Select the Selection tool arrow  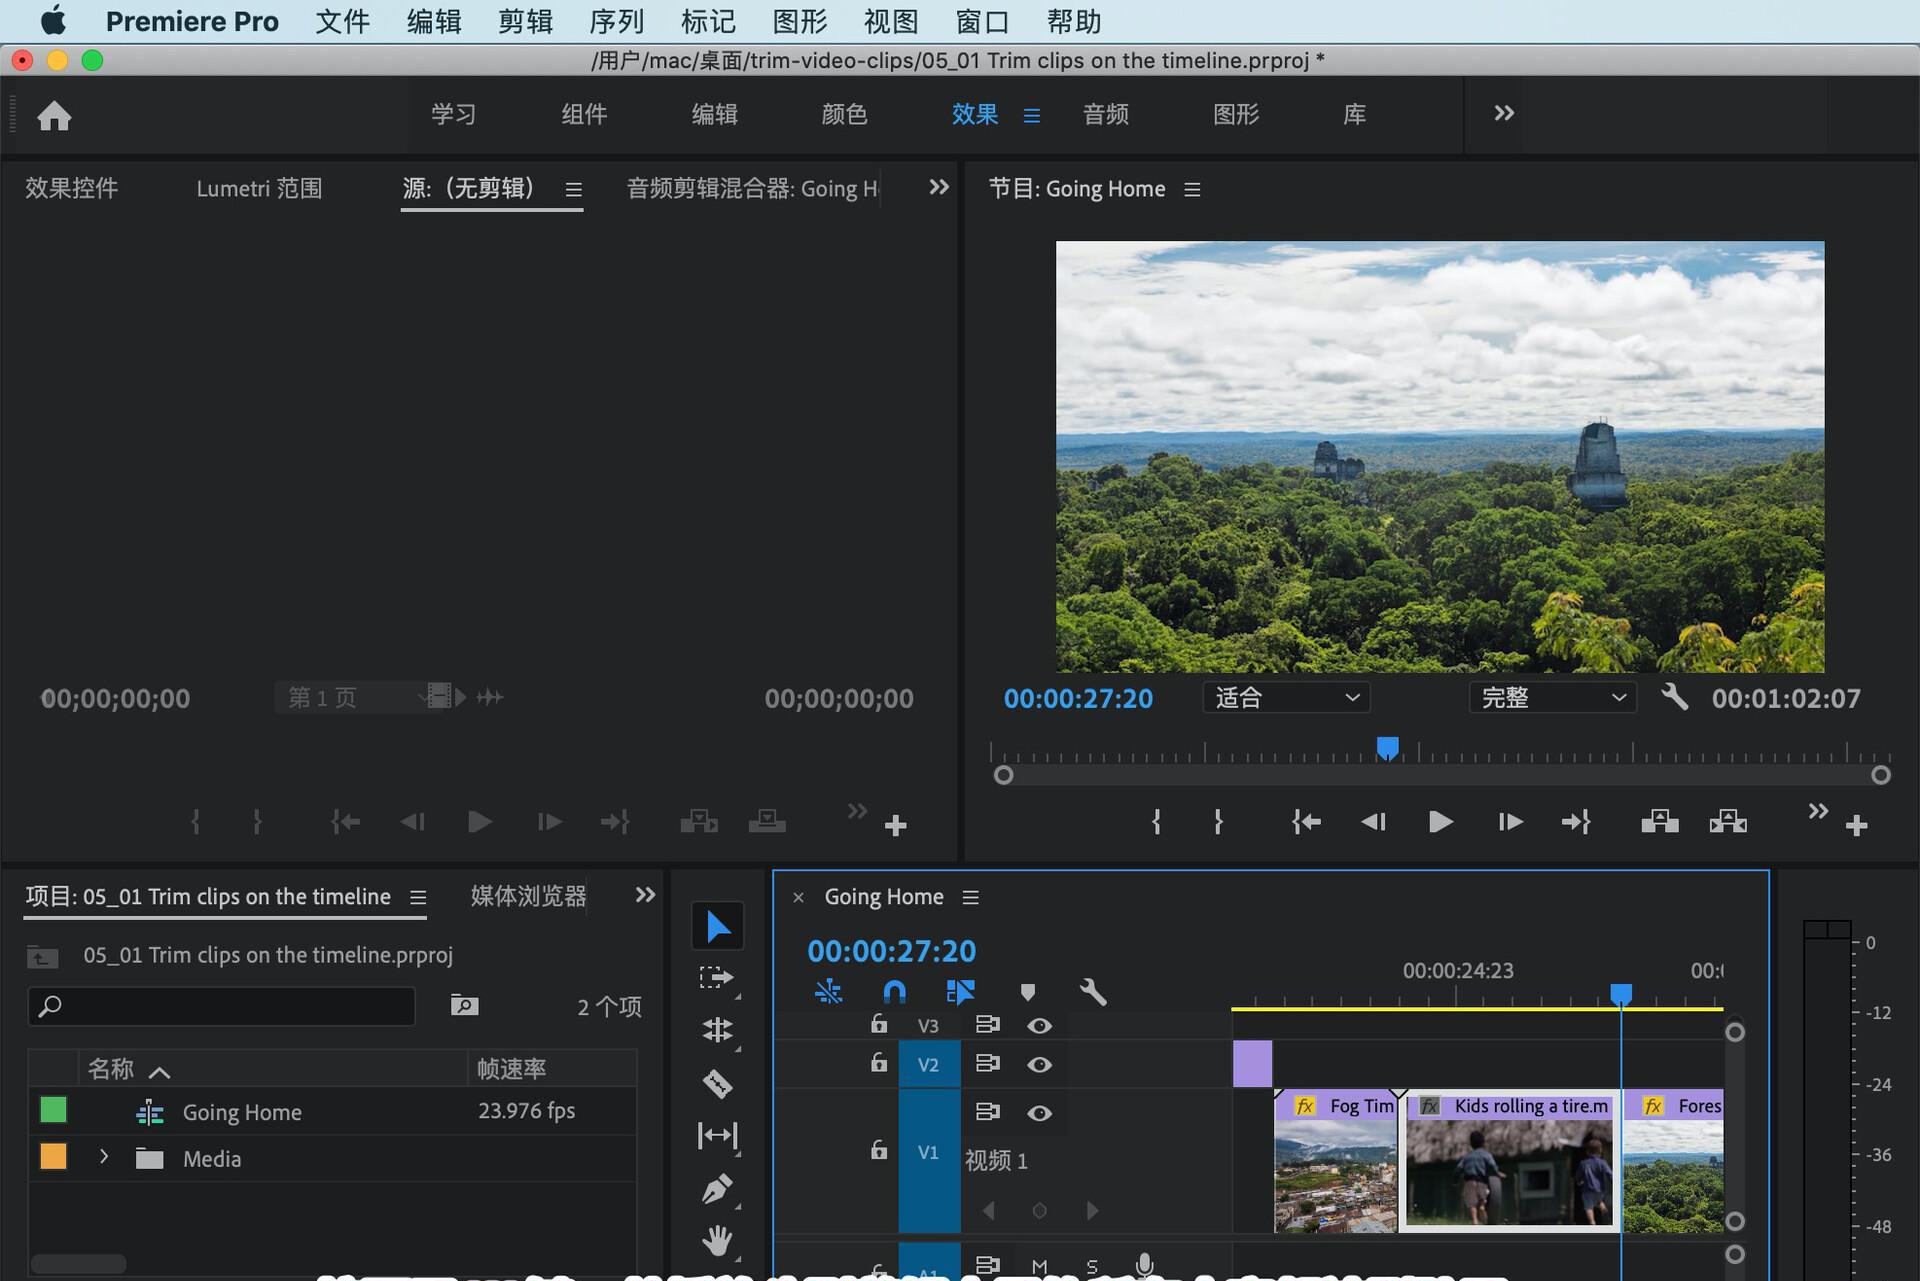pos(718,926)
